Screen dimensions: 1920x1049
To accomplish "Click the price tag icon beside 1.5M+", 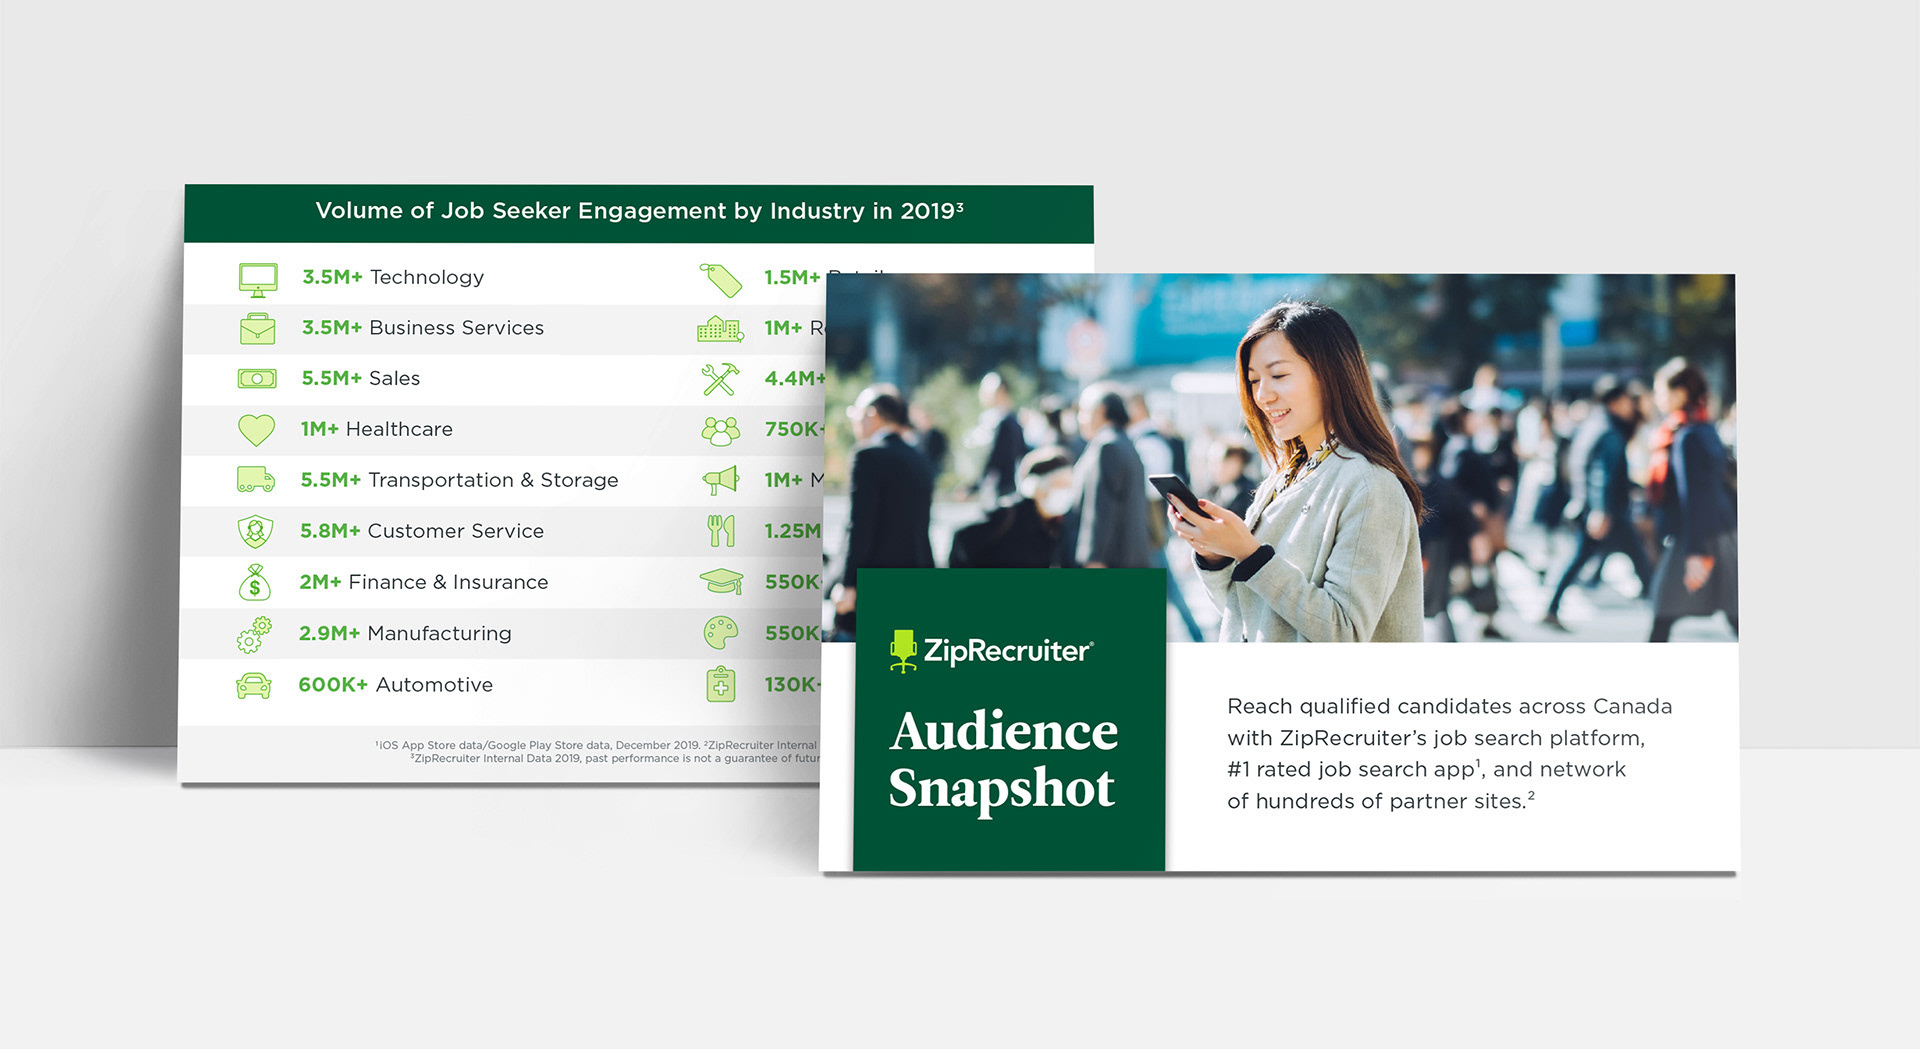I will click(x=720, y=280).
